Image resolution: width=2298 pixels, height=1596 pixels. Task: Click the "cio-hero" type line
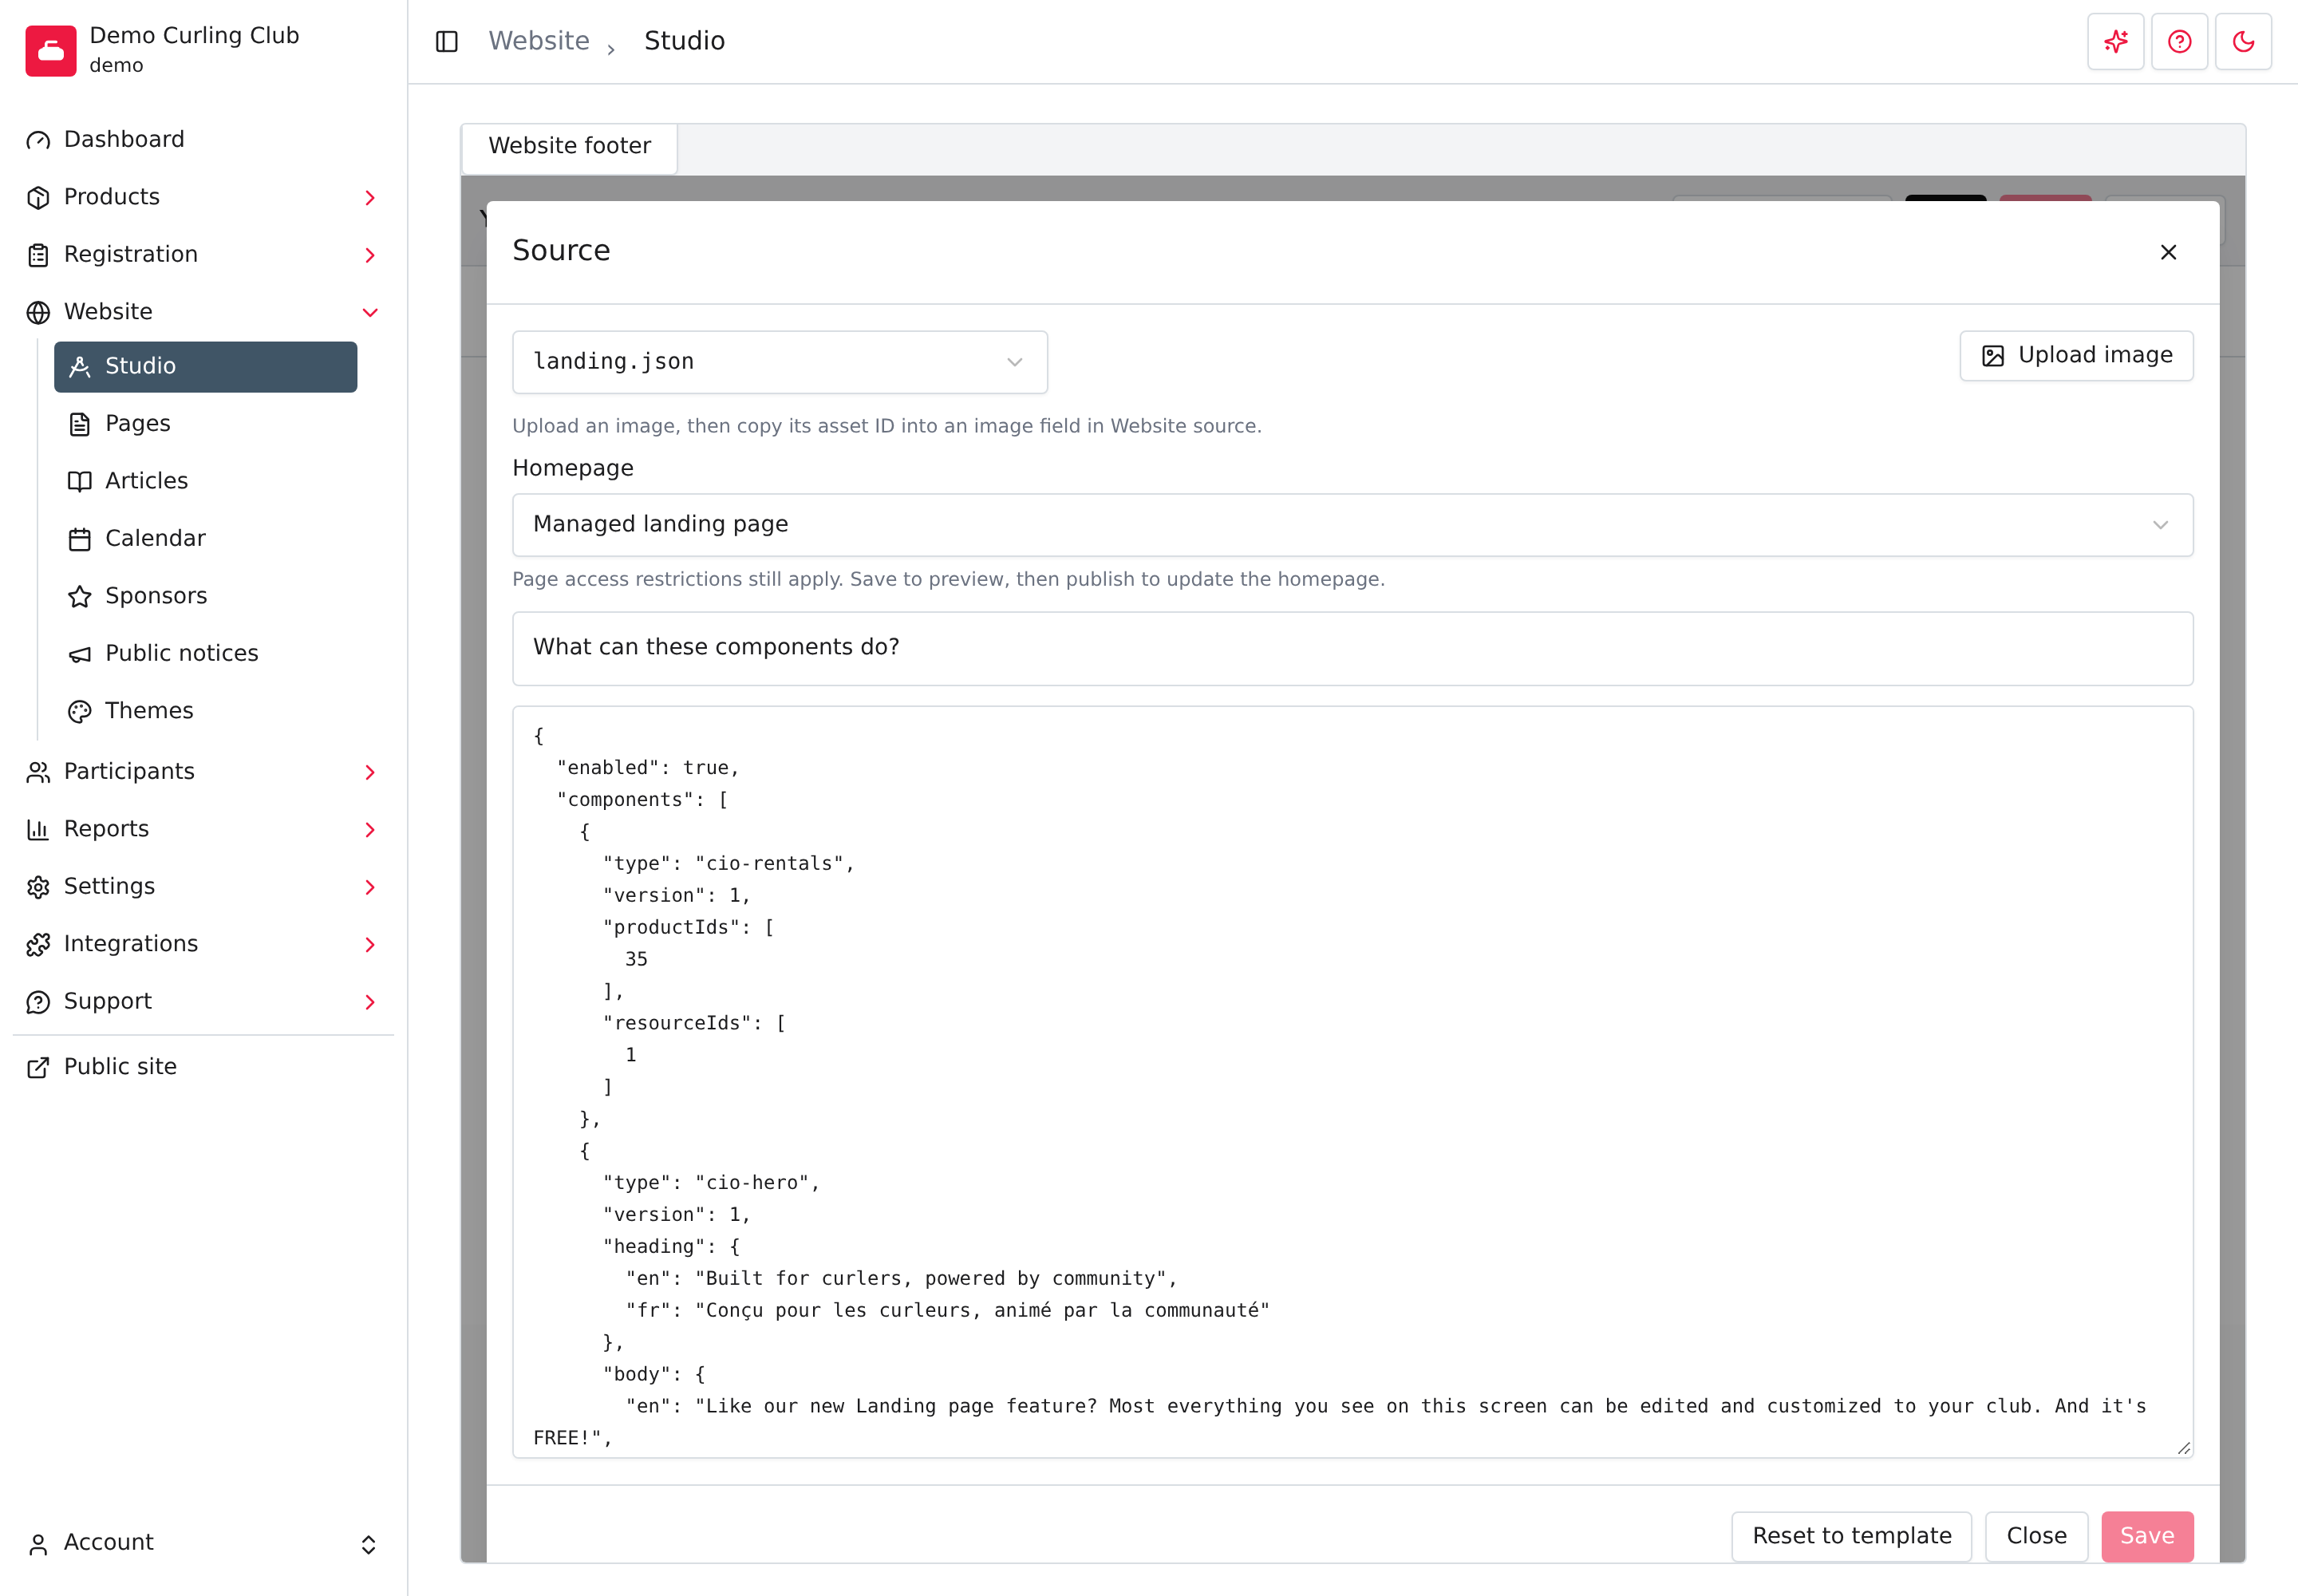[711, 1183]
